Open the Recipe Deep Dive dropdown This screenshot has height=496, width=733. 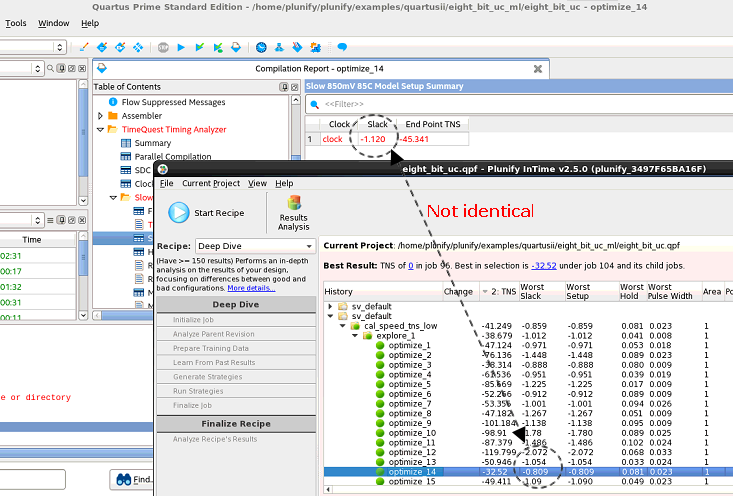click(255, 246)
